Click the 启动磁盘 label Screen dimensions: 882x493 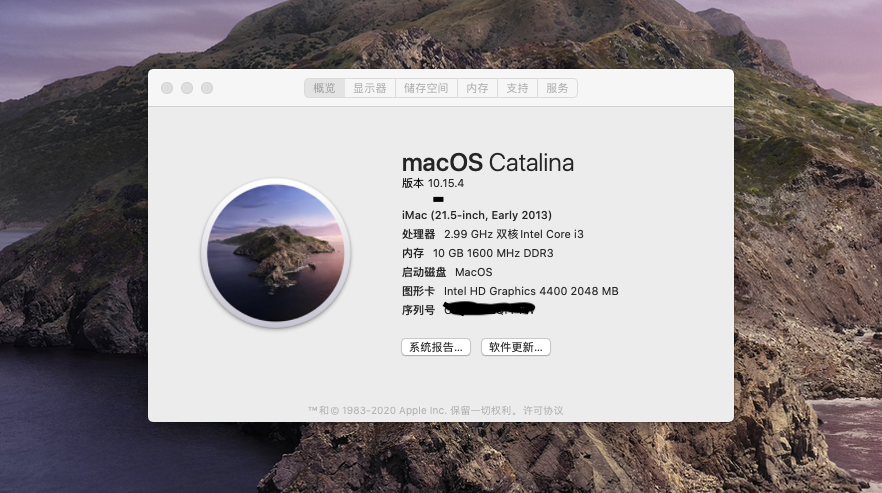[x=424, y=272]
